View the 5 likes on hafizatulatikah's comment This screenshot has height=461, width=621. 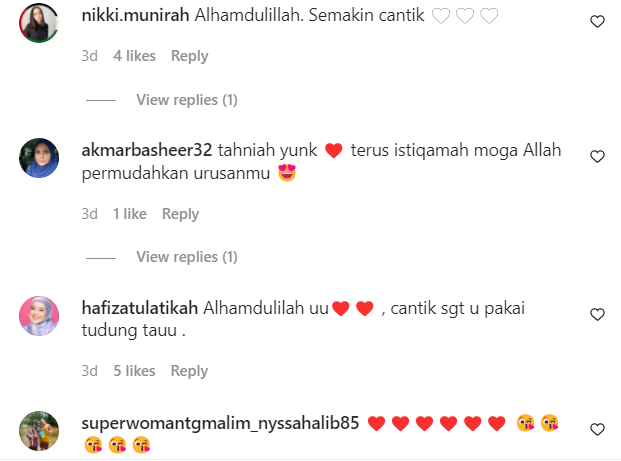134,371
